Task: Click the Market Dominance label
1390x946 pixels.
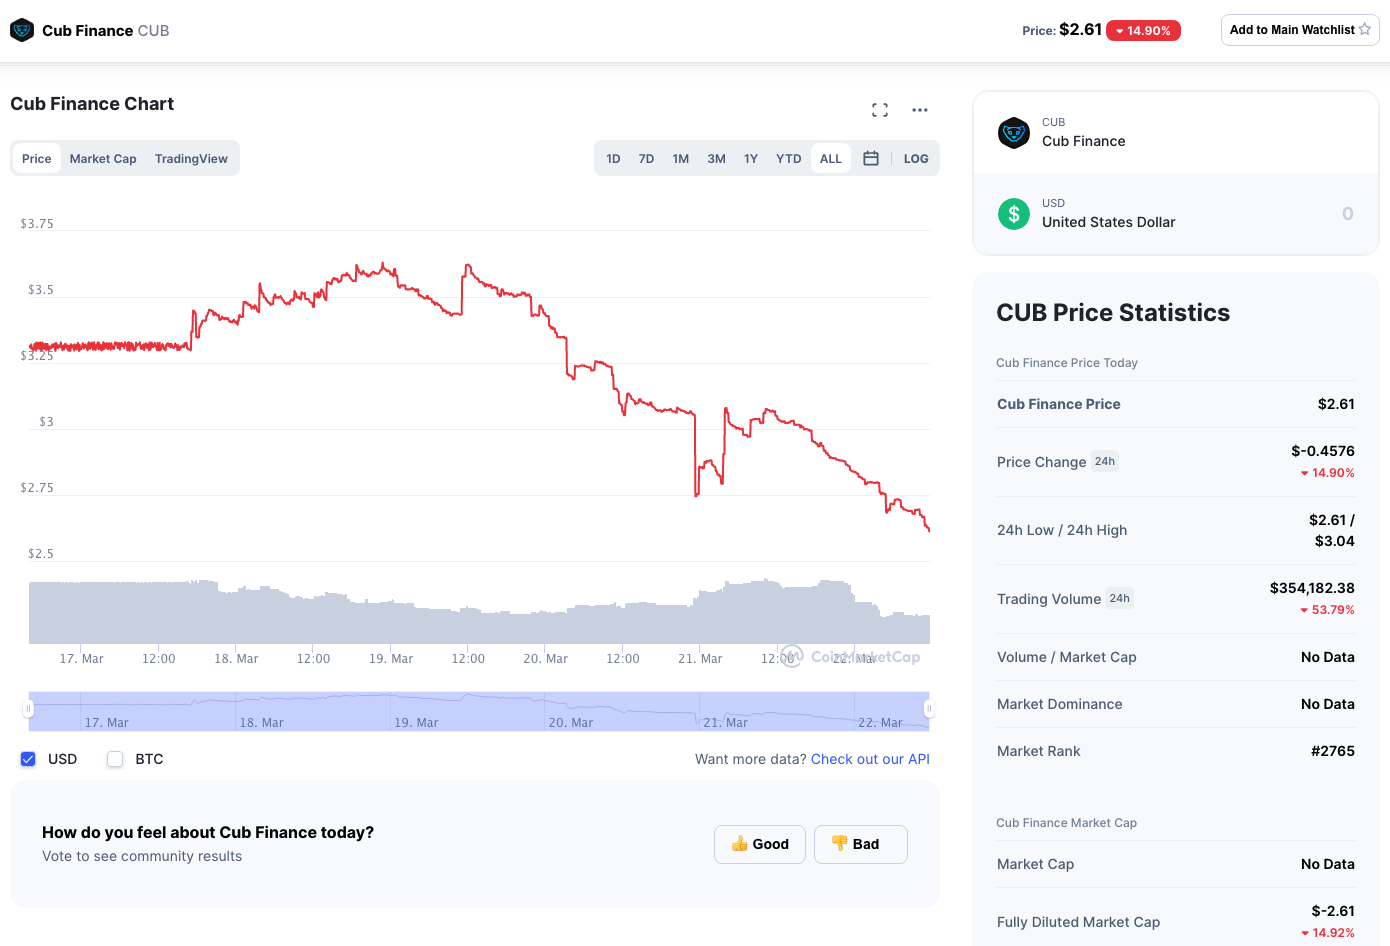Action: pyautogui.click(x=1060, y=704)
